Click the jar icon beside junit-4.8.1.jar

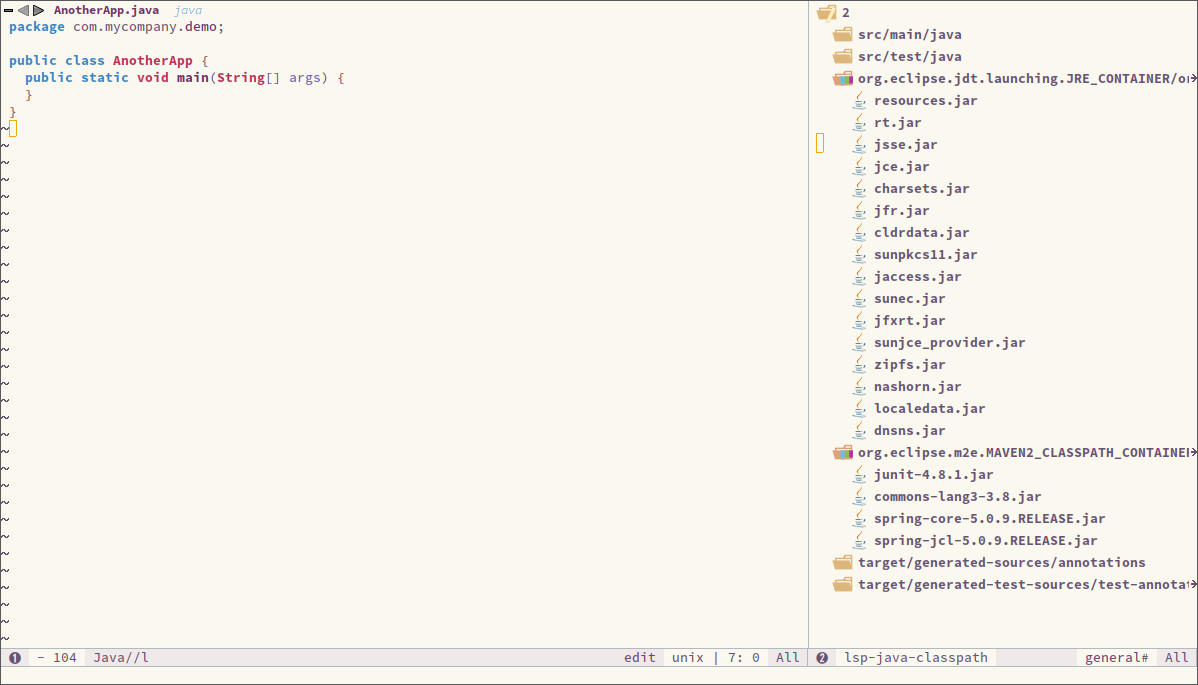click(x=860, y=475)
